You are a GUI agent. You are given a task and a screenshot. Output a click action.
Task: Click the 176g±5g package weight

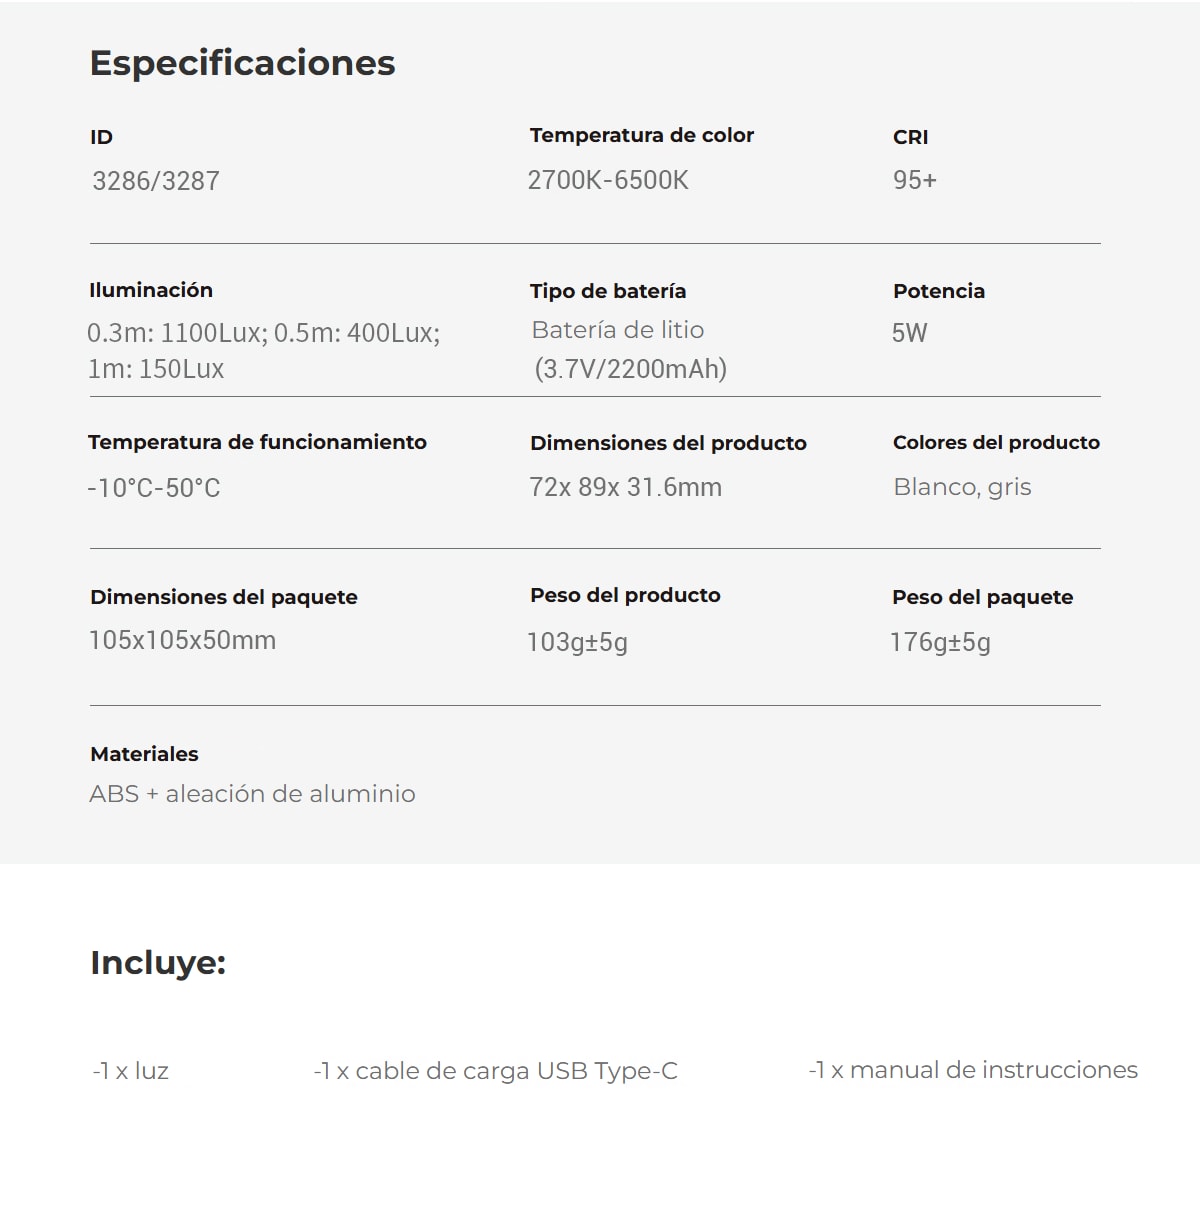941,642
